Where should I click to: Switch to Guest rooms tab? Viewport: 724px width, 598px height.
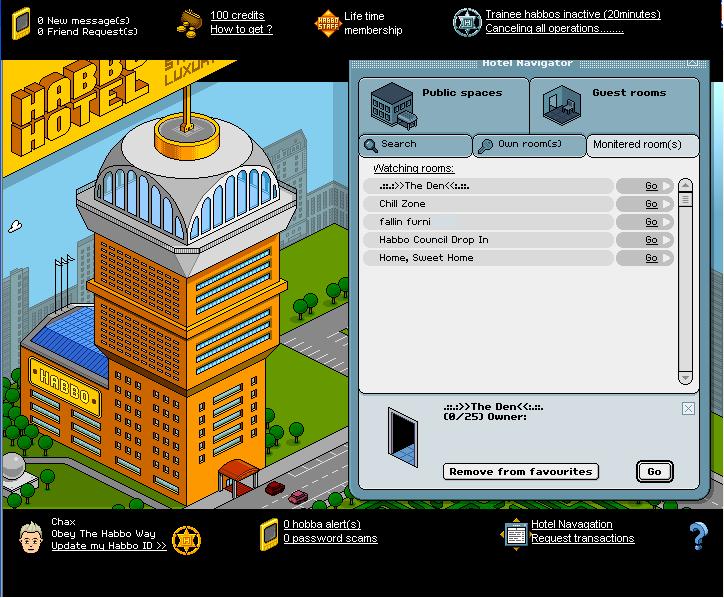[x=614, y=106]
